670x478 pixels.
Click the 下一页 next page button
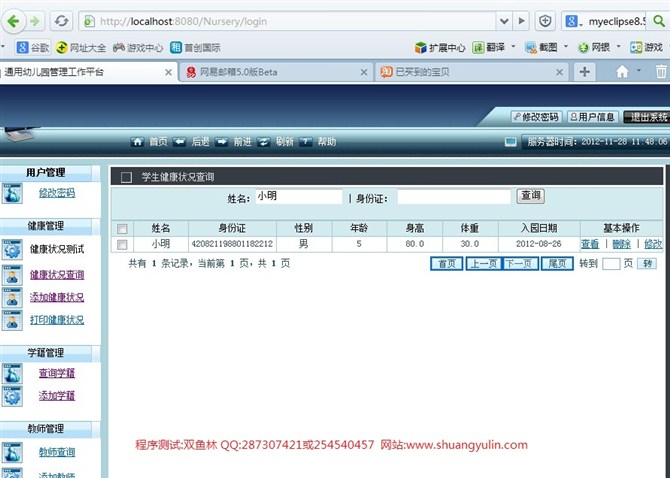coord(520,264)
